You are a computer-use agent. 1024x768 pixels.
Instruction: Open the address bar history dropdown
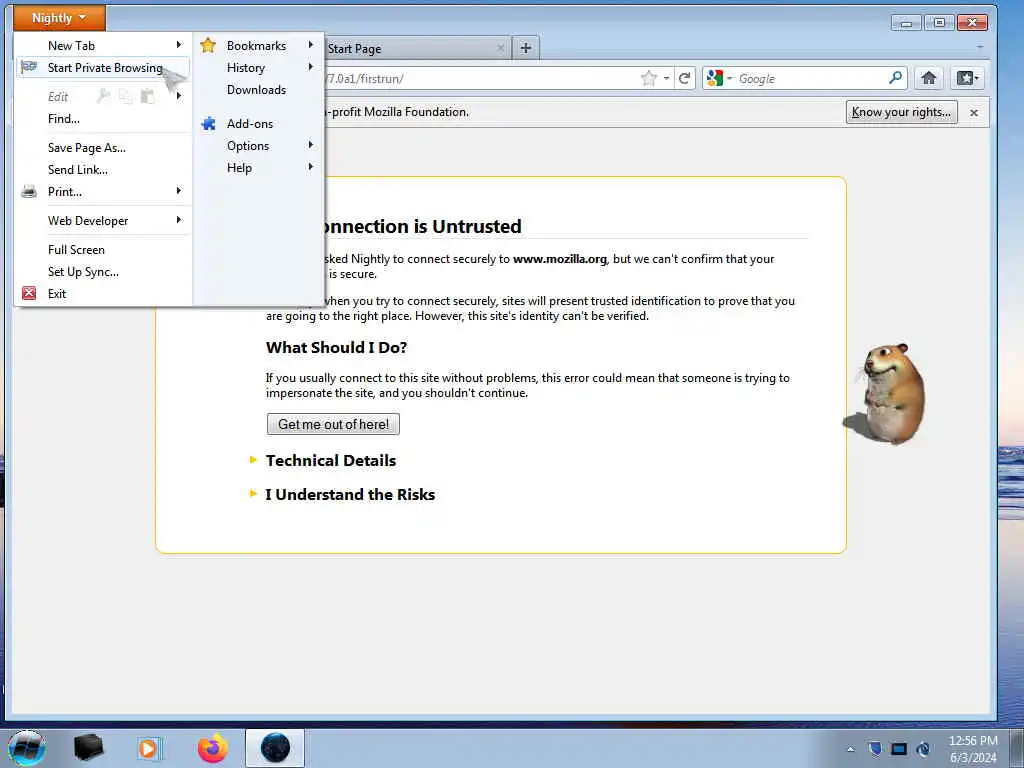click(x=666, y=78)
